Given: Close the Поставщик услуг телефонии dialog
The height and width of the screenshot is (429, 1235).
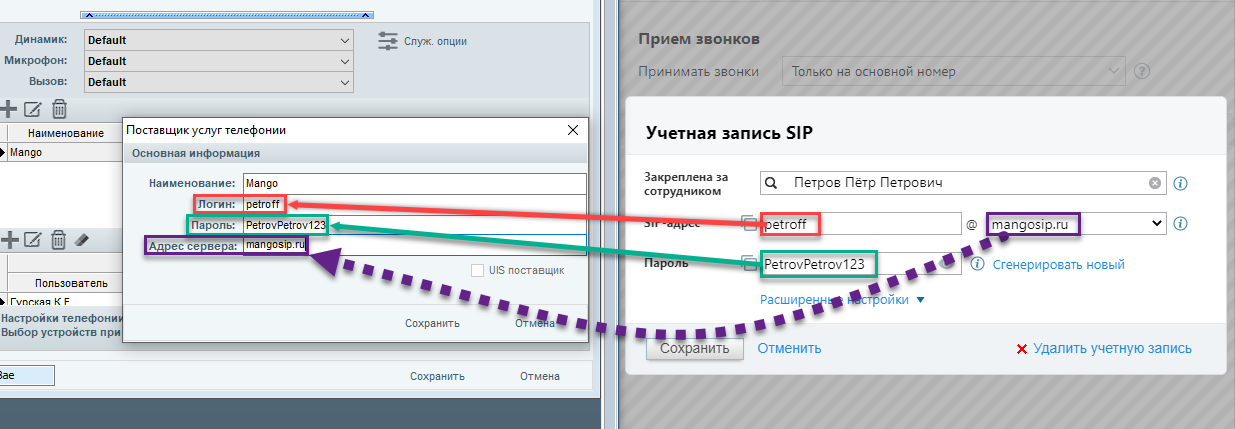Looking at the screenshot, I should [573, 130].
